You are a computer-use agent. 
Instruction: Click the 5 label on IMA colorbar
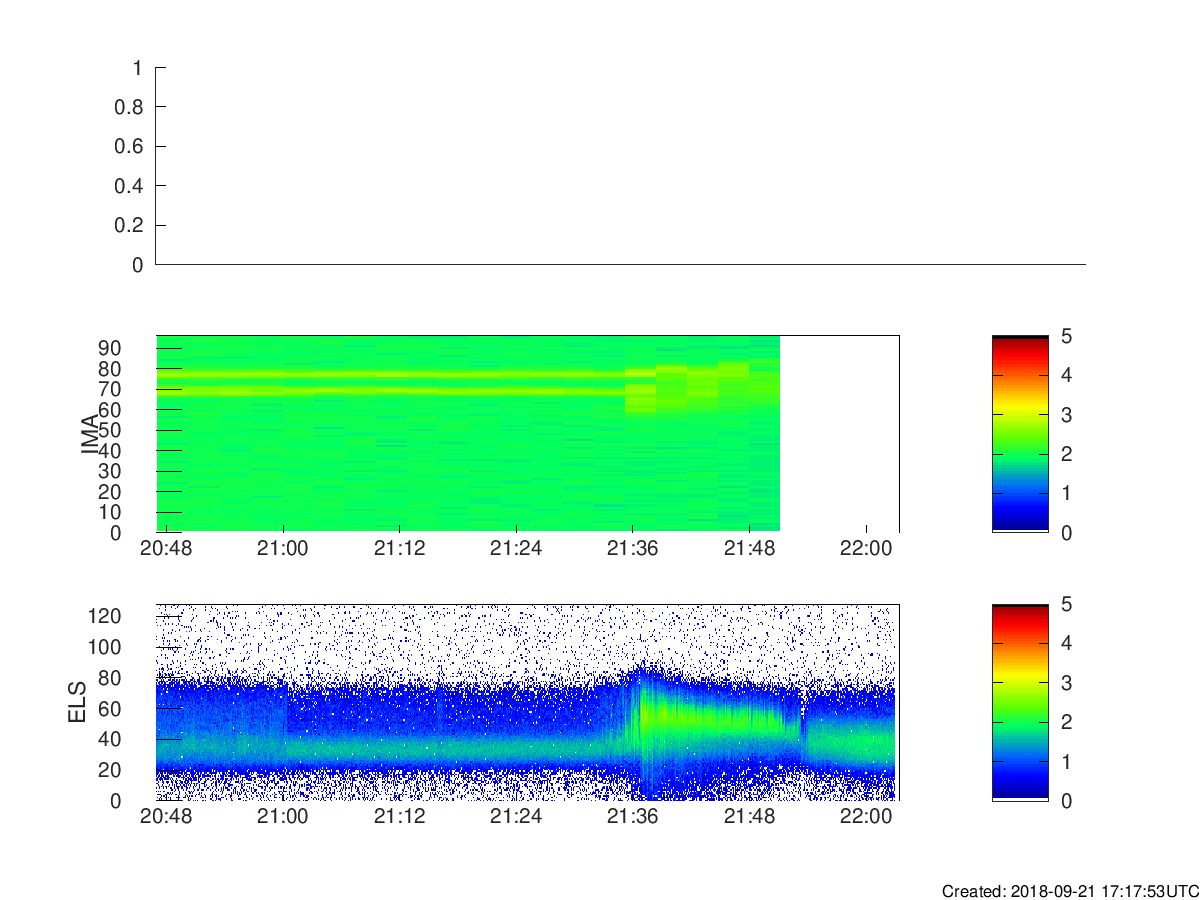(1066, 336)
